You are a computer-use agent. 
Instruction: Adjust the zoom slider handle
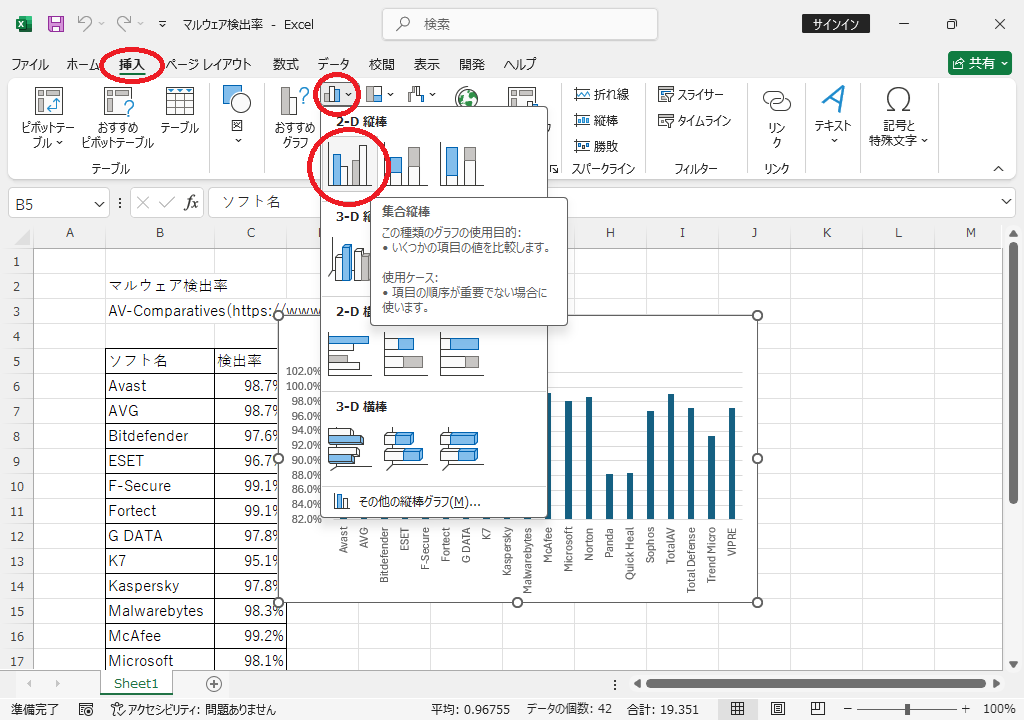tap(907, 709)
